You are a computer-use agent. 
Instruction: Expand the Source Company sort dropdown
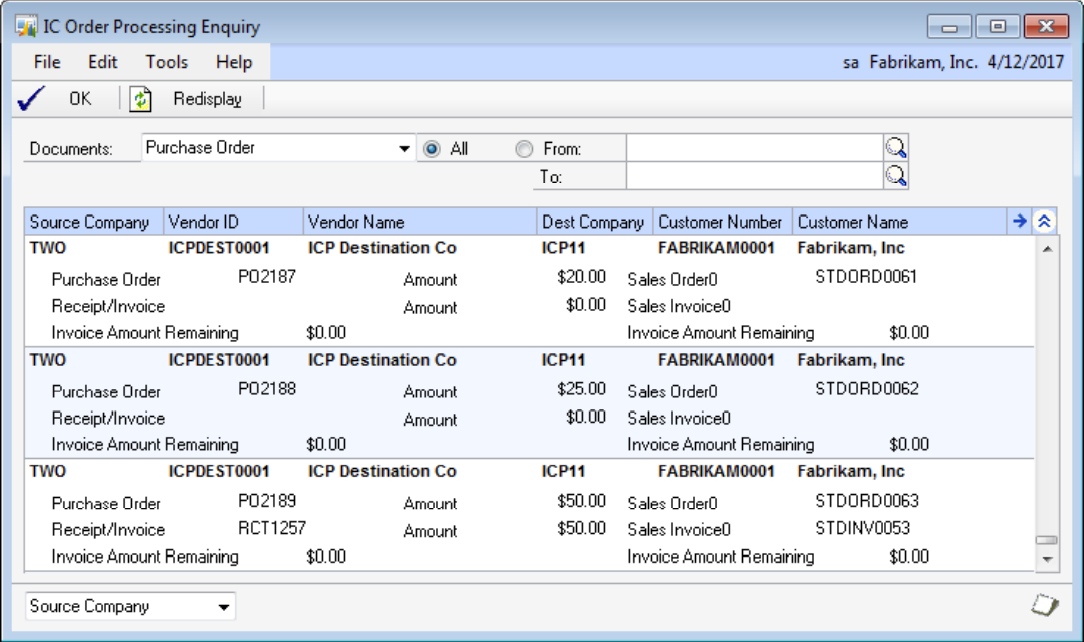coord(224,606)
